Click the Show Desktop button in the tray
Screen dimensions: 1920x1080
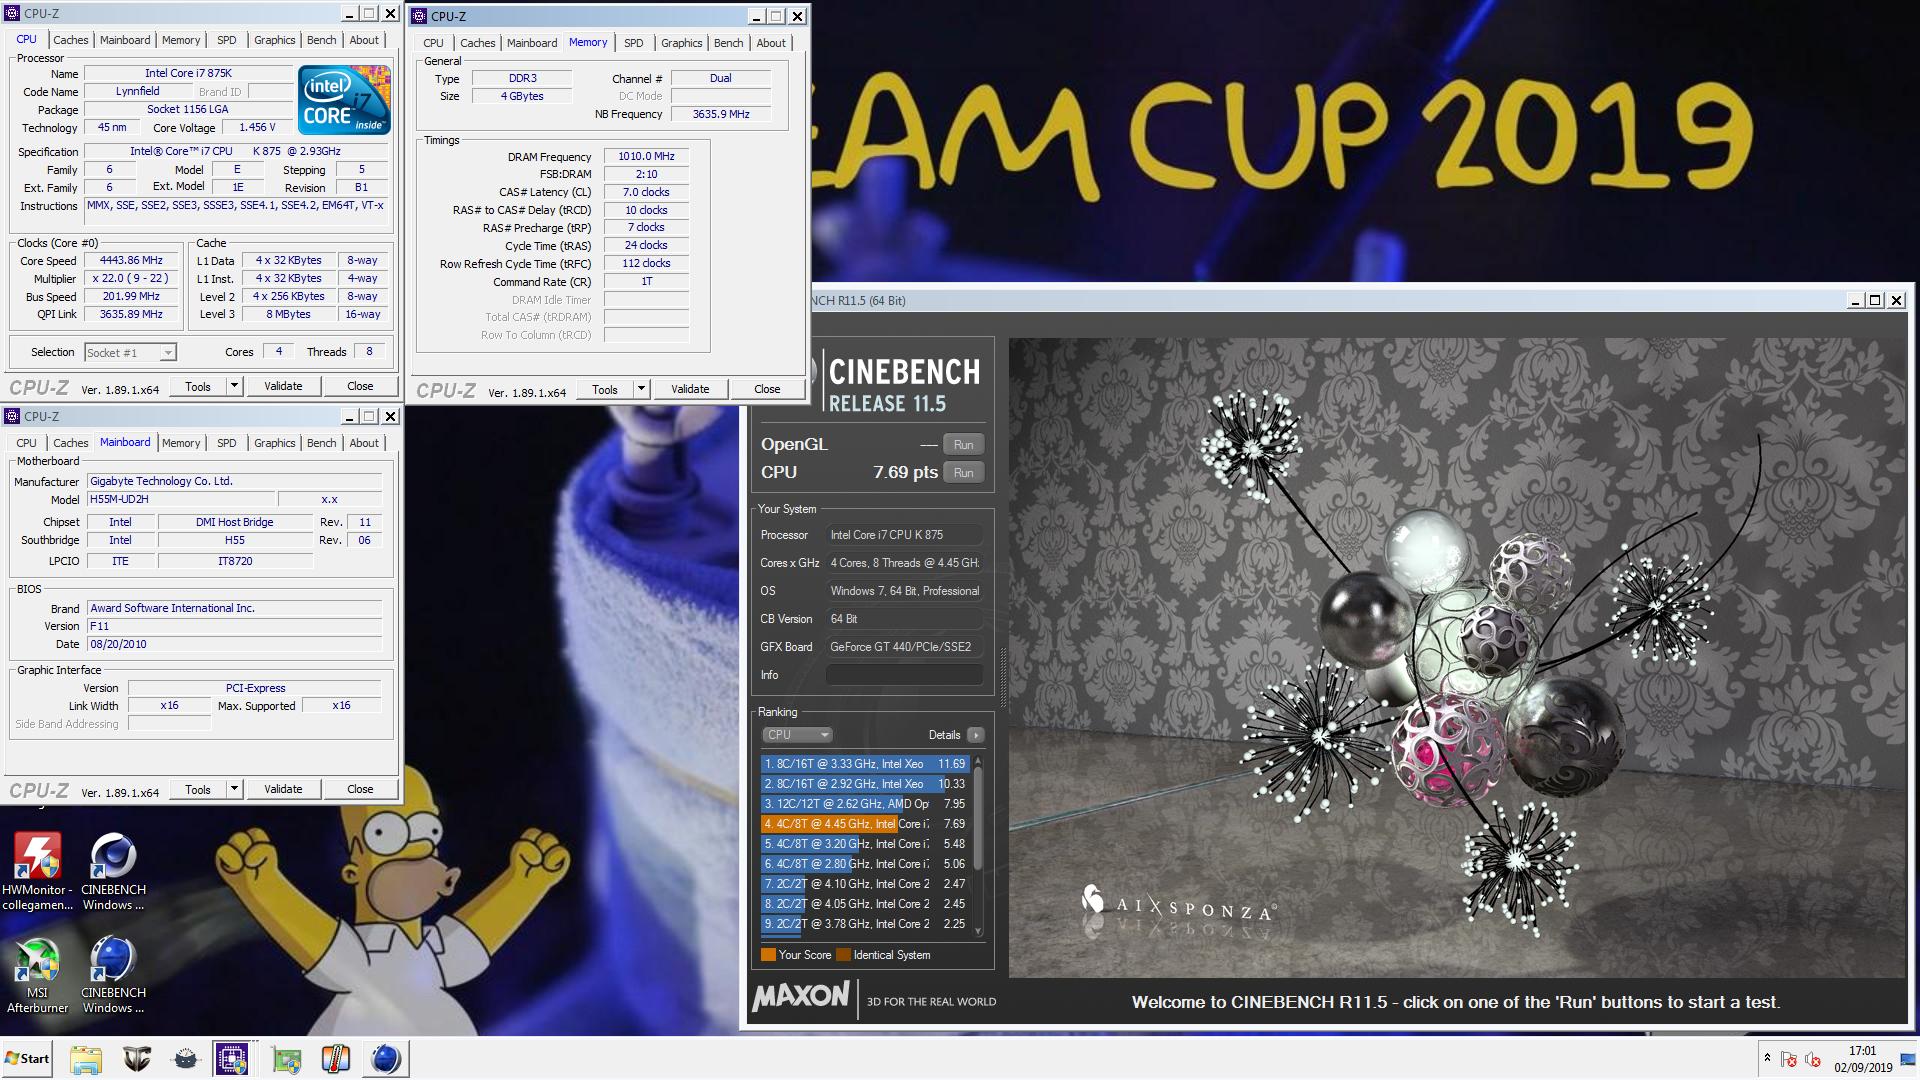tap(1908, 1058)
